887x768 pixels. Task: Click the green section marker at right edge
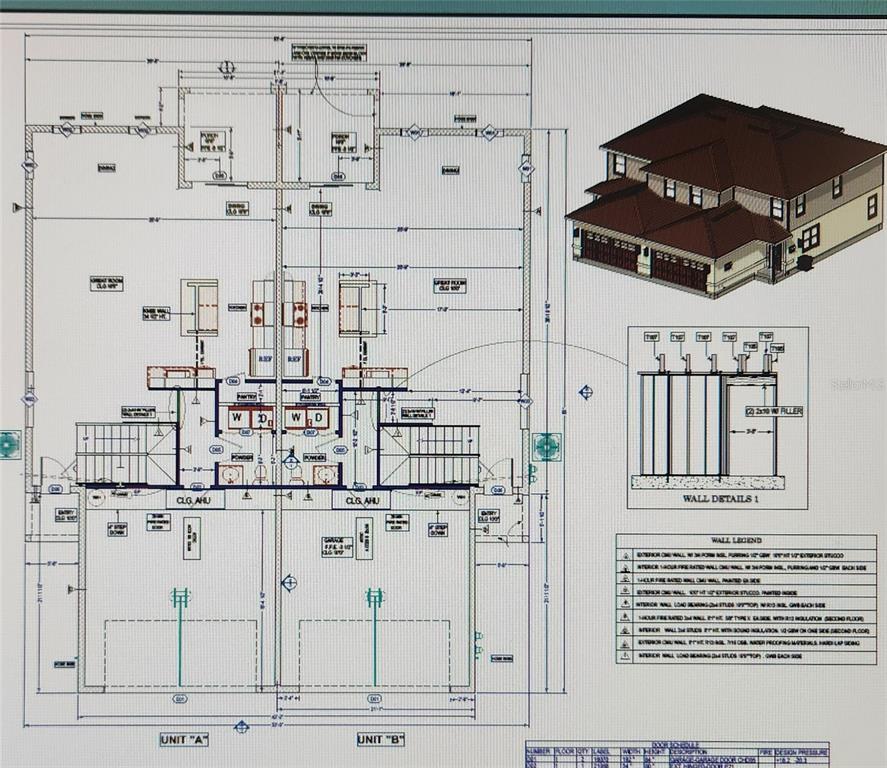point(546,446)
